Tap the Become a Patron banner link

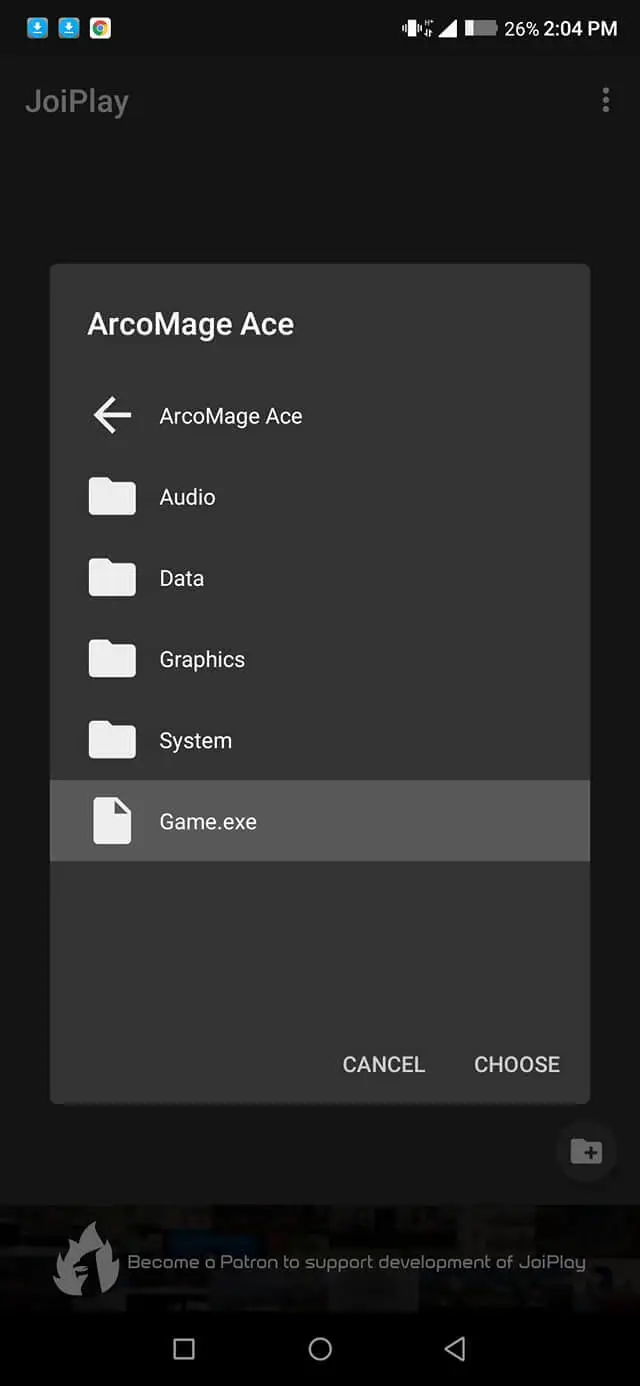(356, 1262)
